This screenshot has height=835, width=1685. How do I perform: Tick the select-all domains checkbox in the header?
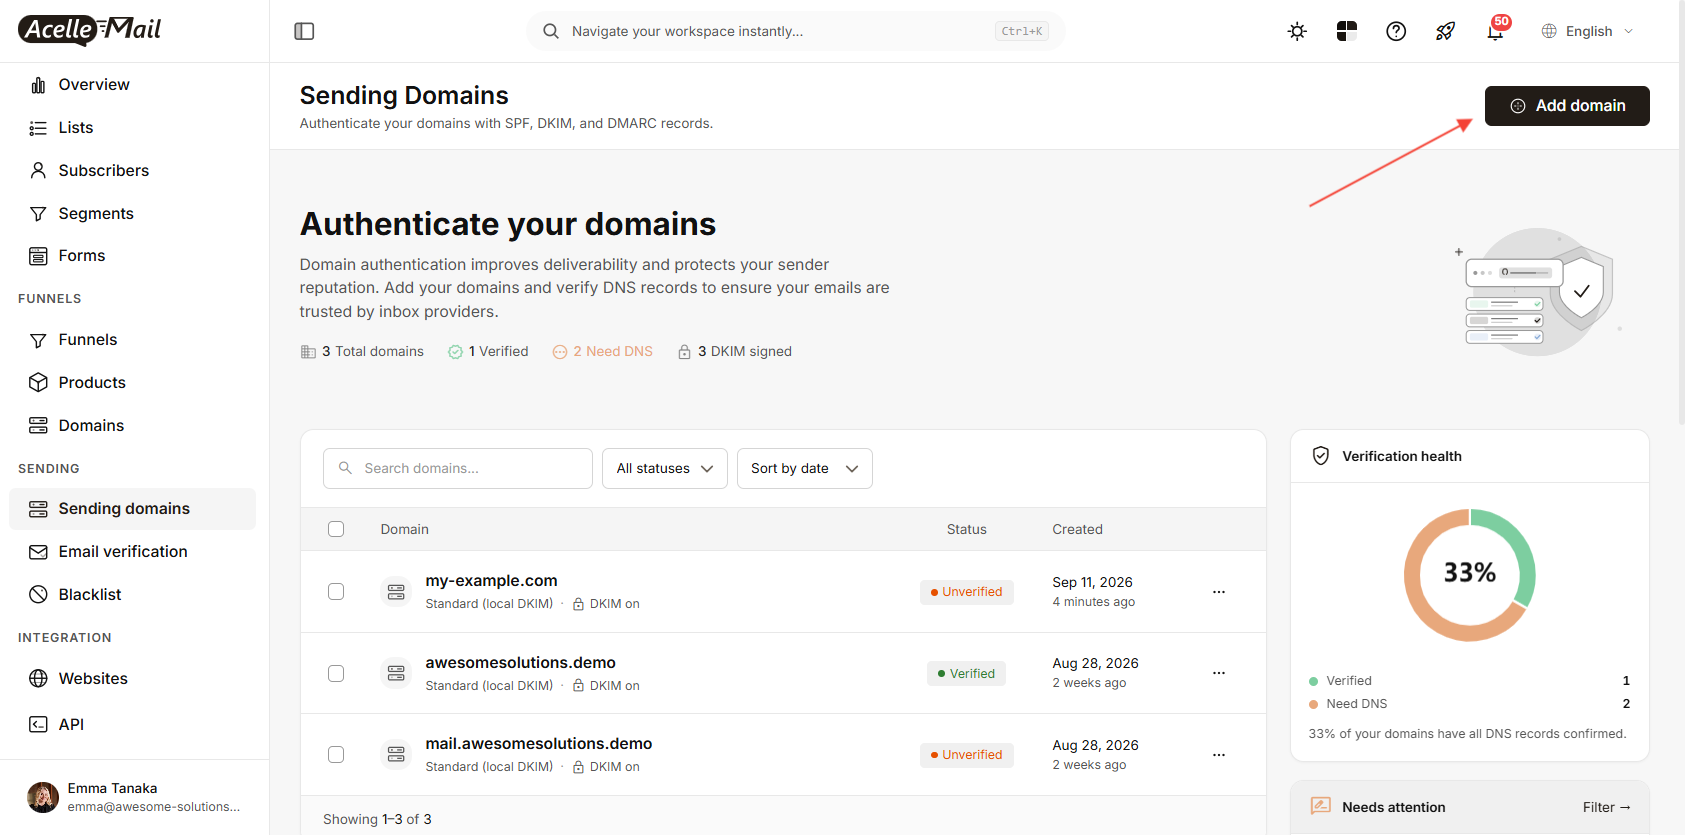coord(336,529)
